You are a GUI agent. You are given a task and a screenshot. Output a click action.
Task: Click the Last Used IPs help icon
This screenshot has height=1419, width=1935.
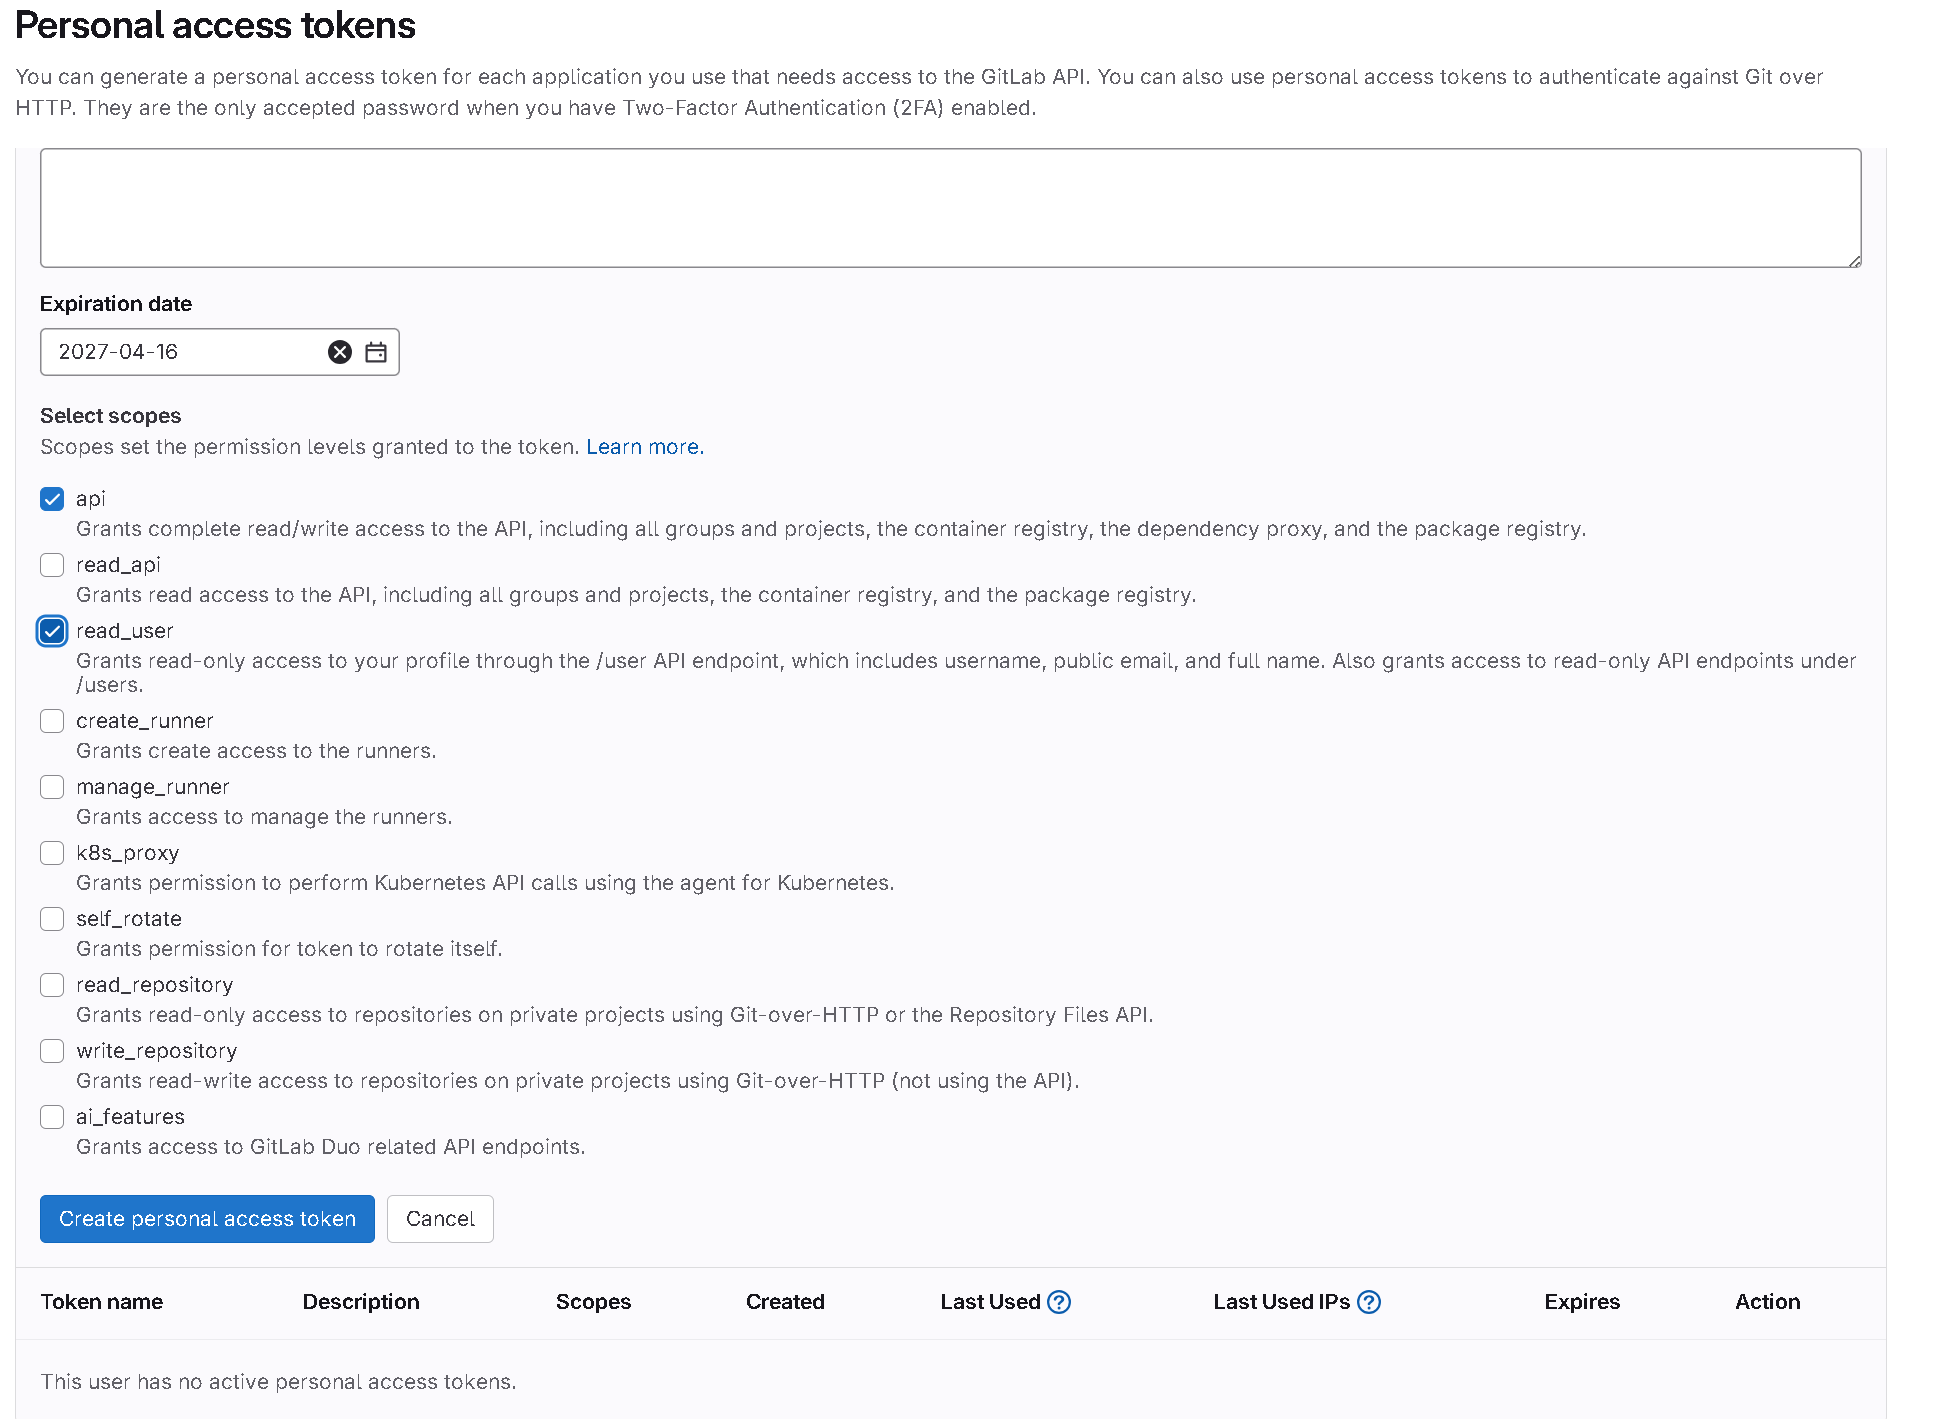click(1369, 1302)
